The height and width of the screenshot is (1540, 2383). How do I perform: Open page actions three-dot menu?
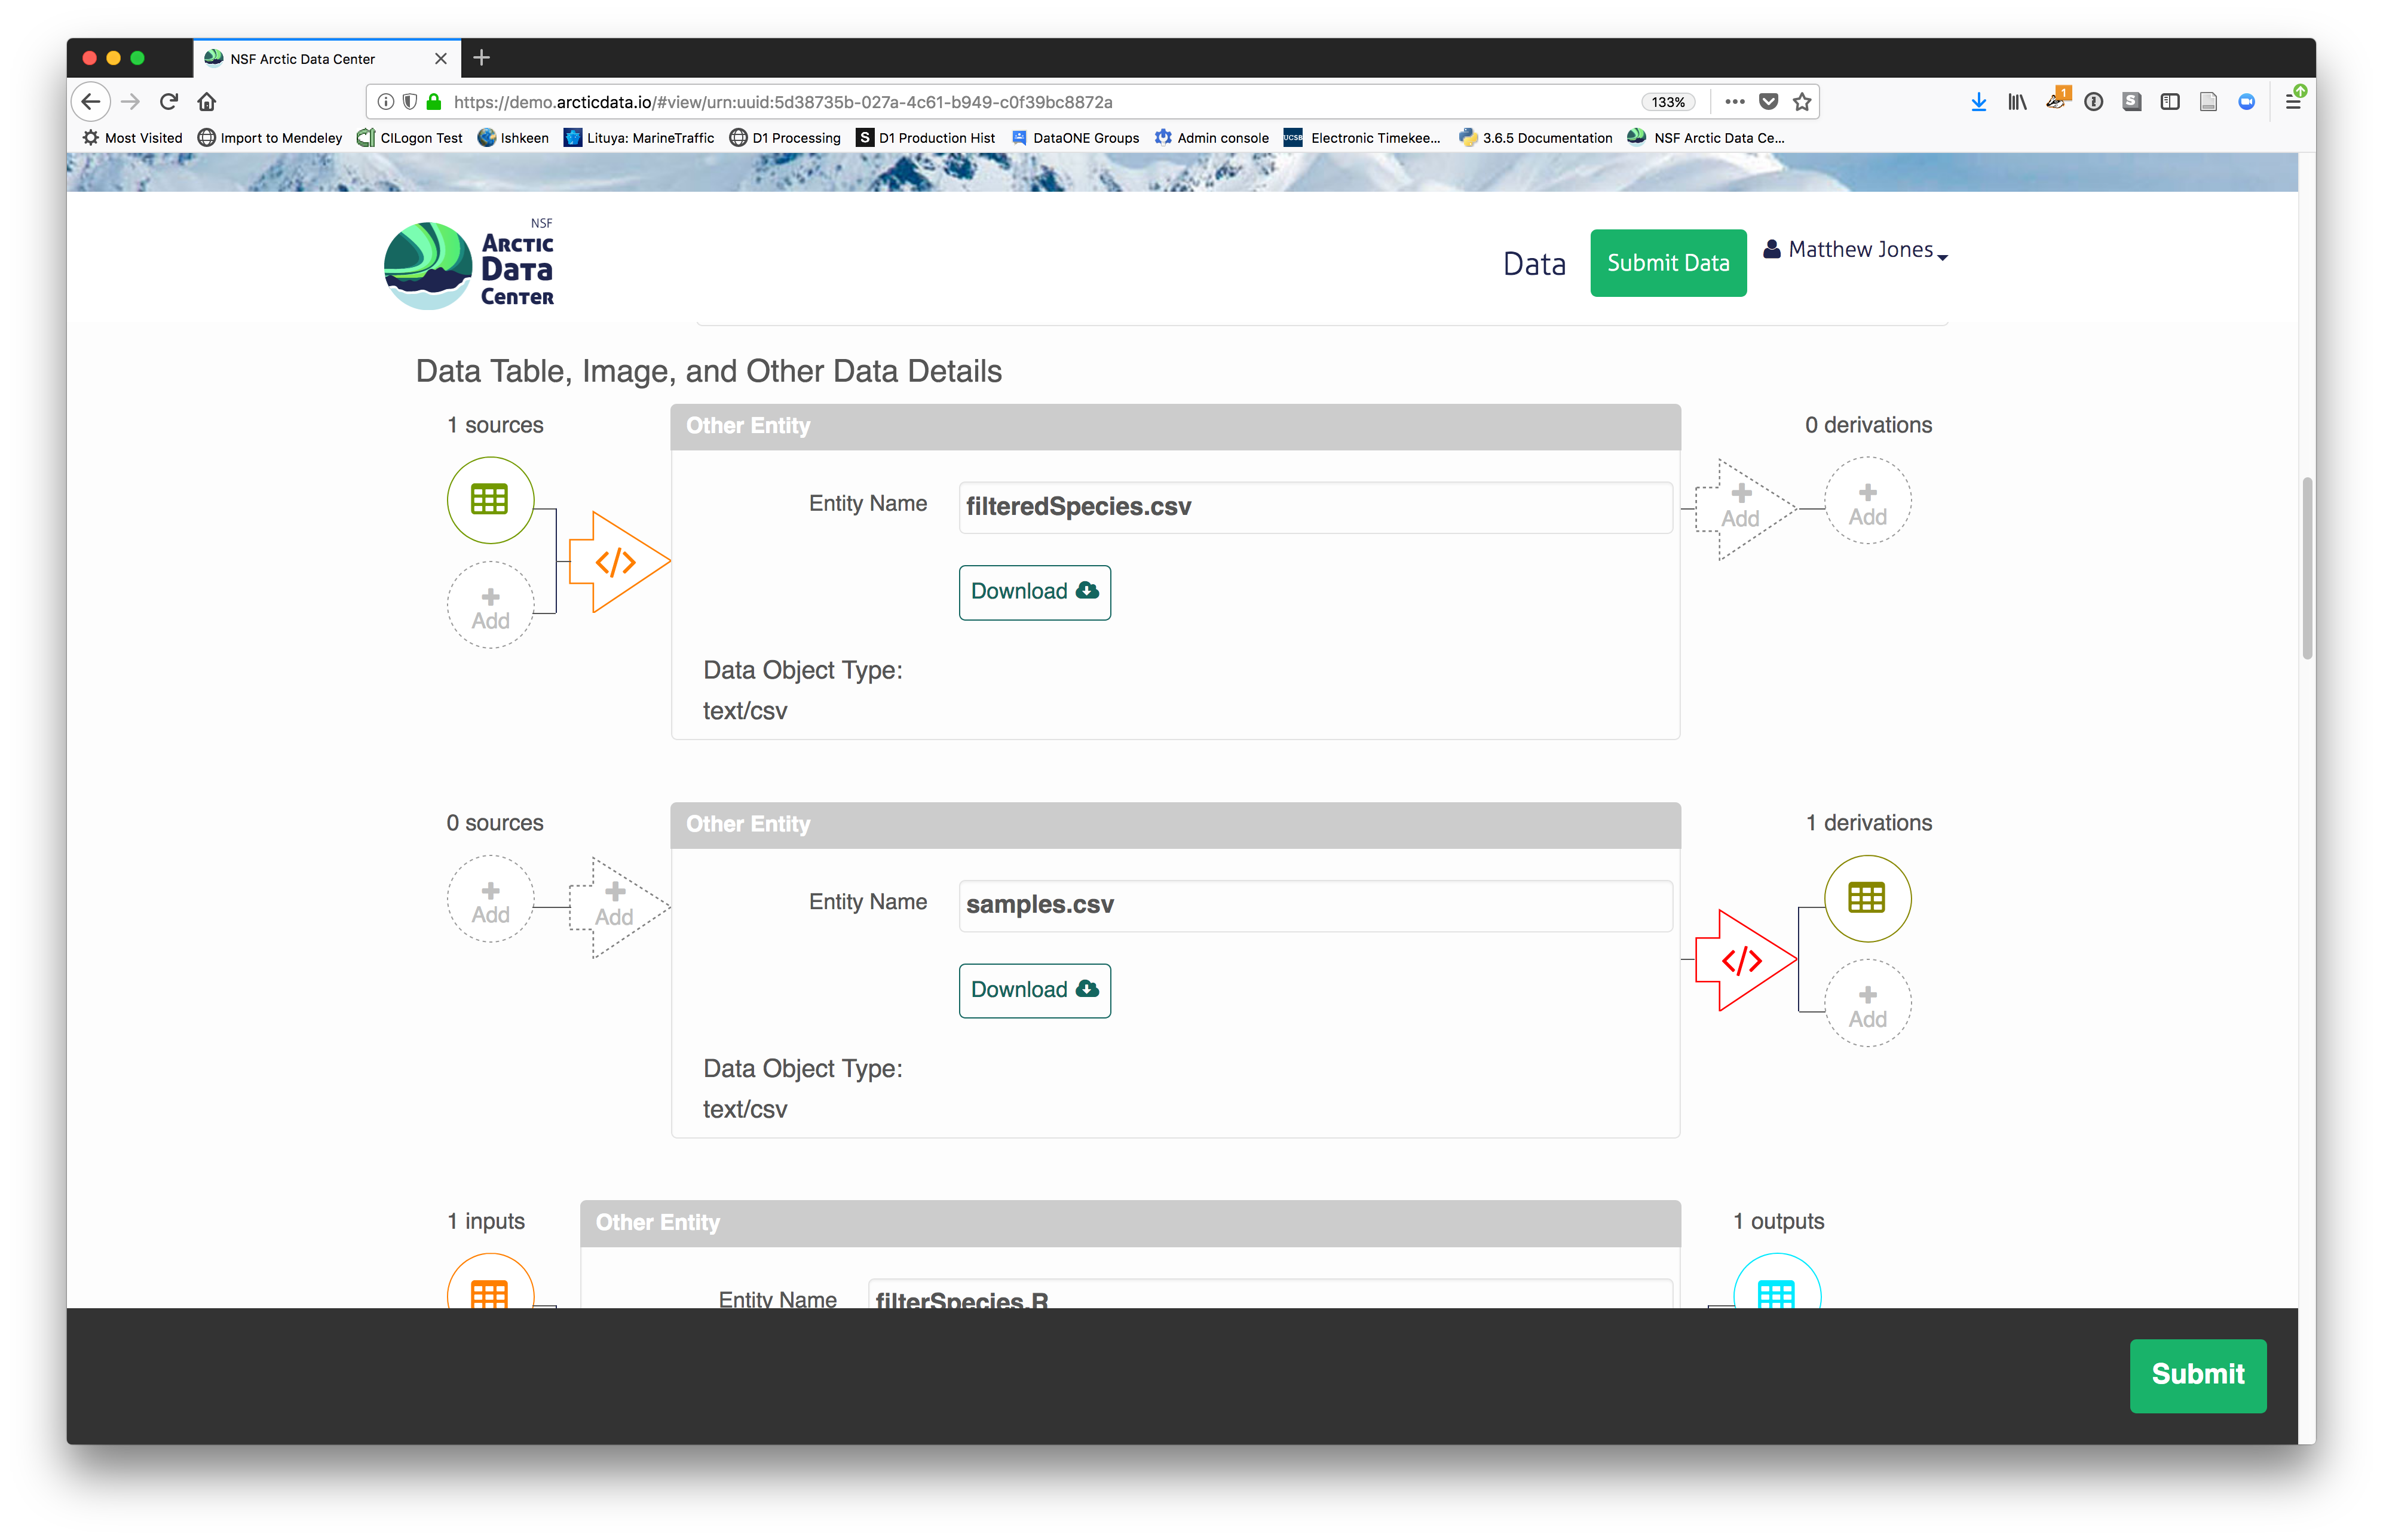click(1735, 102)
